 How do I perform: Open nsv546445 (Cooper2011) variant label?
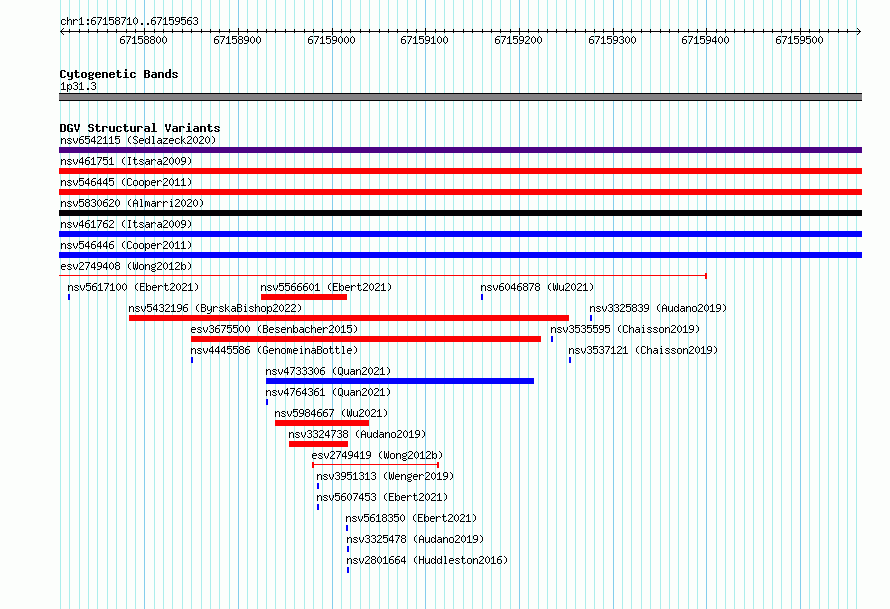(126, 182)
